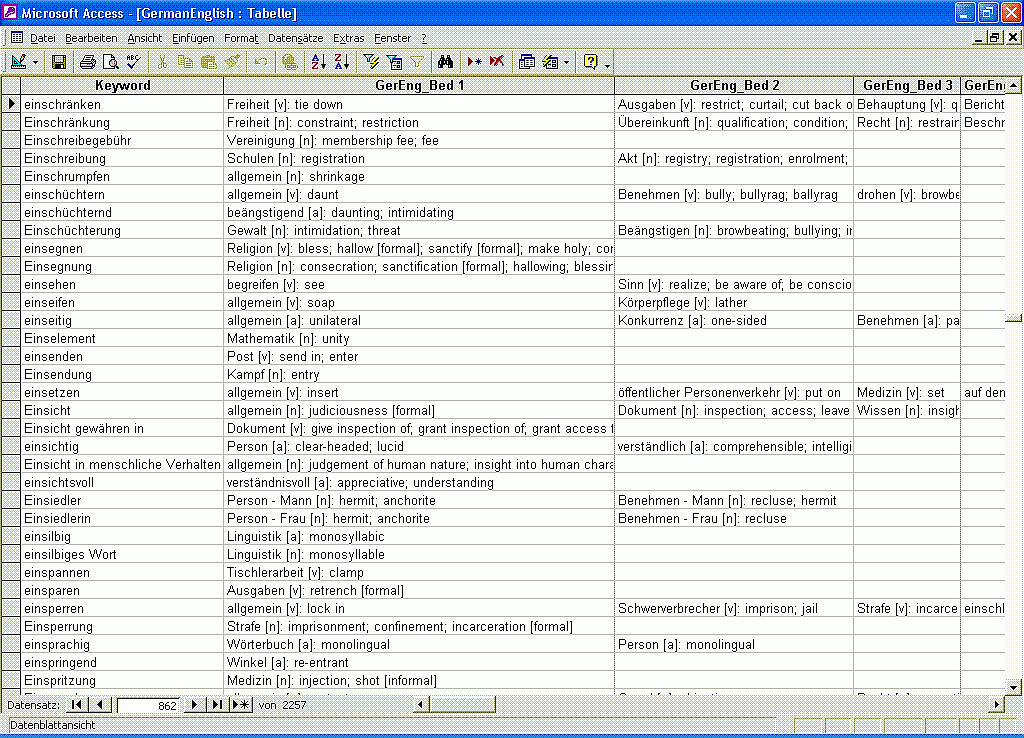This screenshot has height=738, width=1024.
Task: Click the cell 'Mathematik [n]: unity'
Action: pyautogui.click(x=419, y=338)
